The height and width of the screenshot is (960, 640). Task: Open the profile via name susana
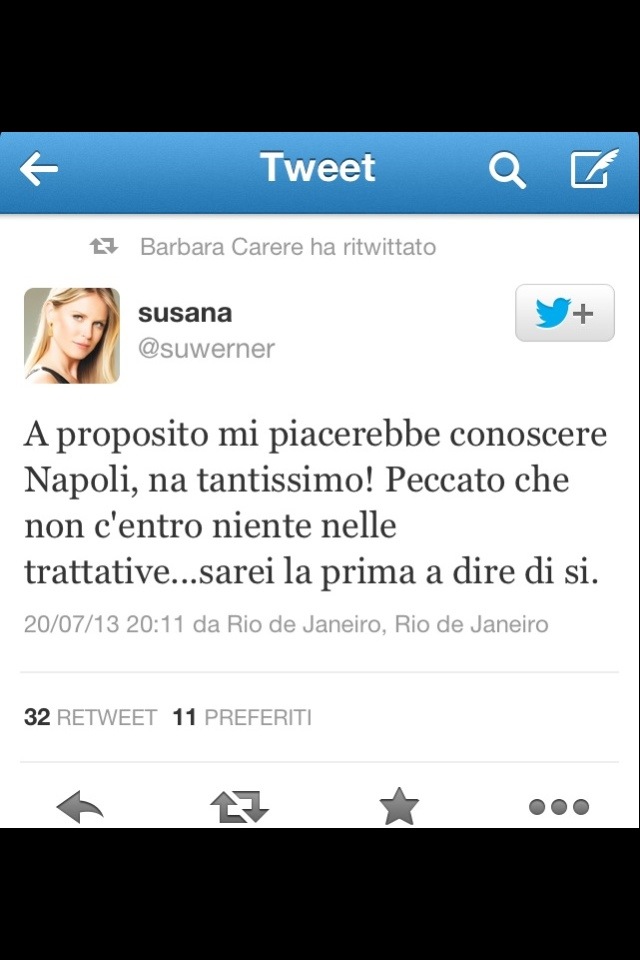pos(185,313)
